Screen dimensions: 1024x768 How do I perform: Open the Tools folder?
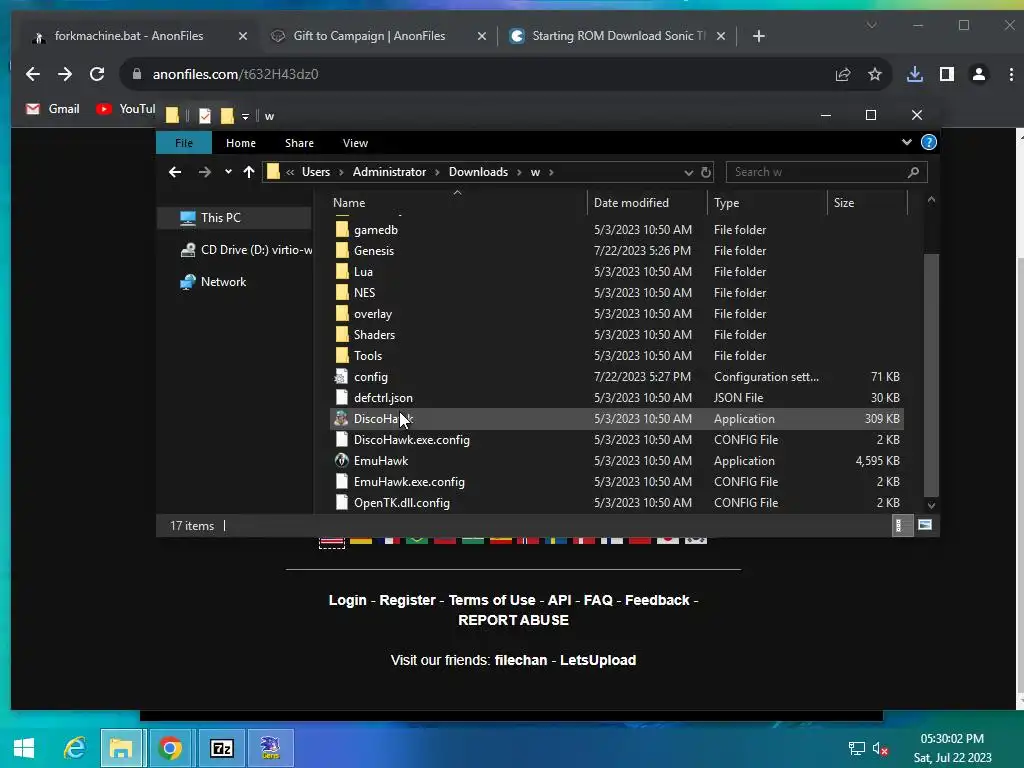(x=368, y=355)
